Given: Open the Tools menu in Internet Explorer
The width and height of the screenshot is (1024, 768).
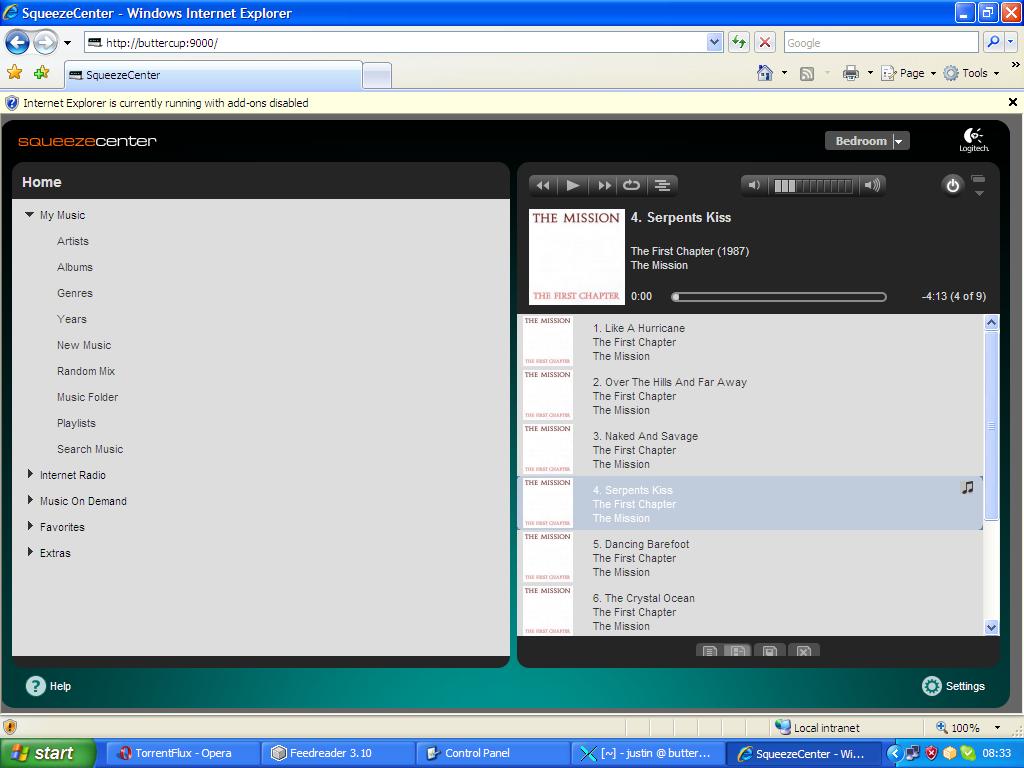Looking at the screenshot, I should 974,73.
